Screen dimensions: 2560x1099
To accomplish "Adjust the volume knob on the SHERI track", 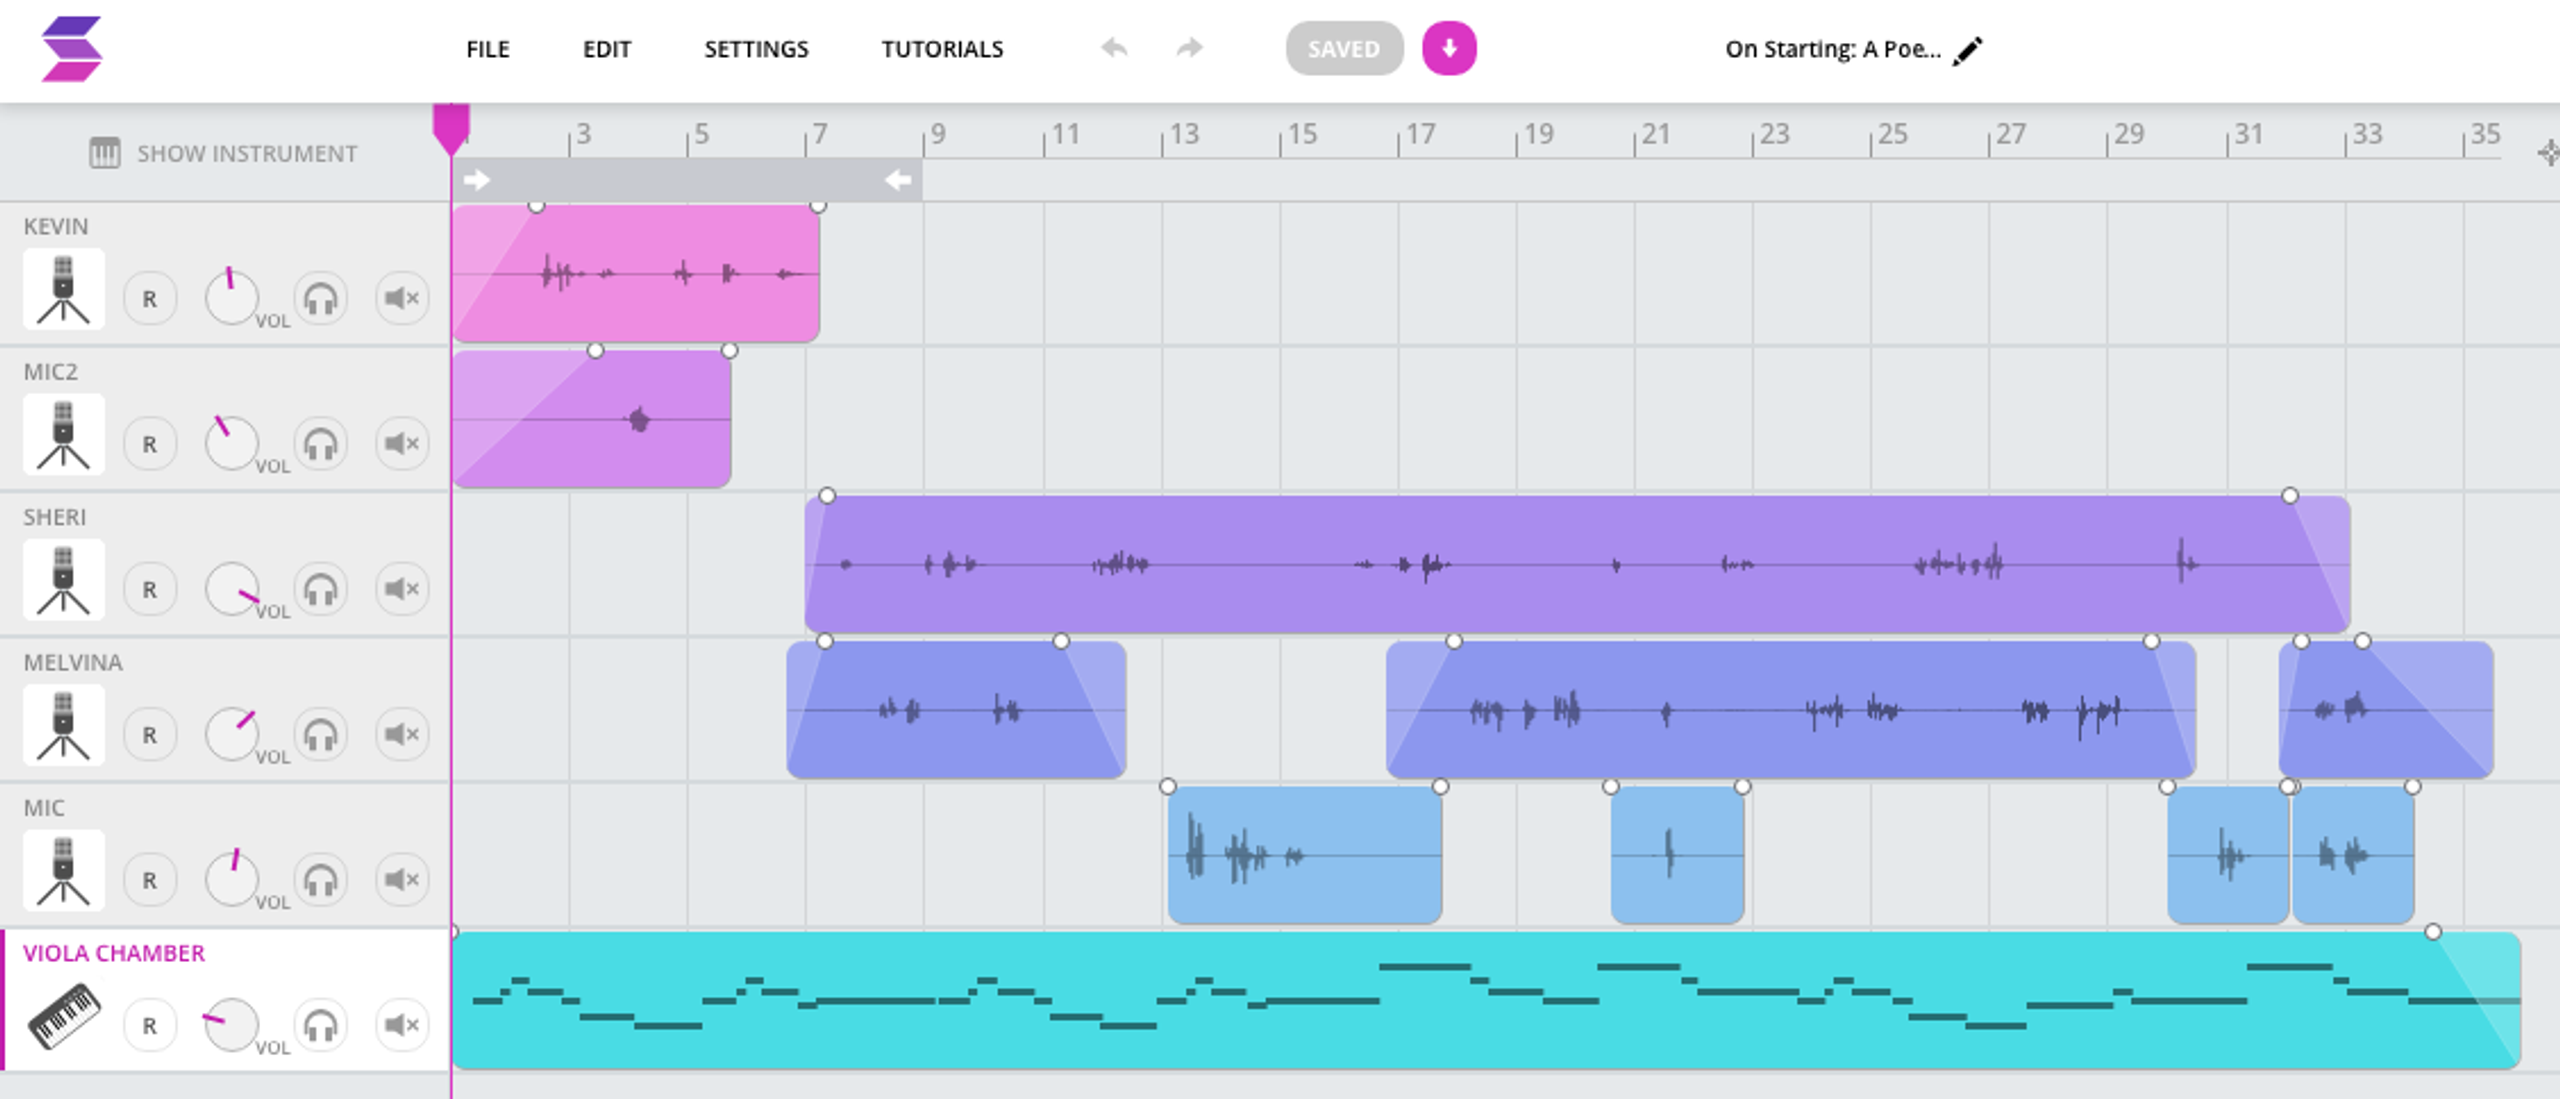I will pyautogui.click(x=232, y=589).
